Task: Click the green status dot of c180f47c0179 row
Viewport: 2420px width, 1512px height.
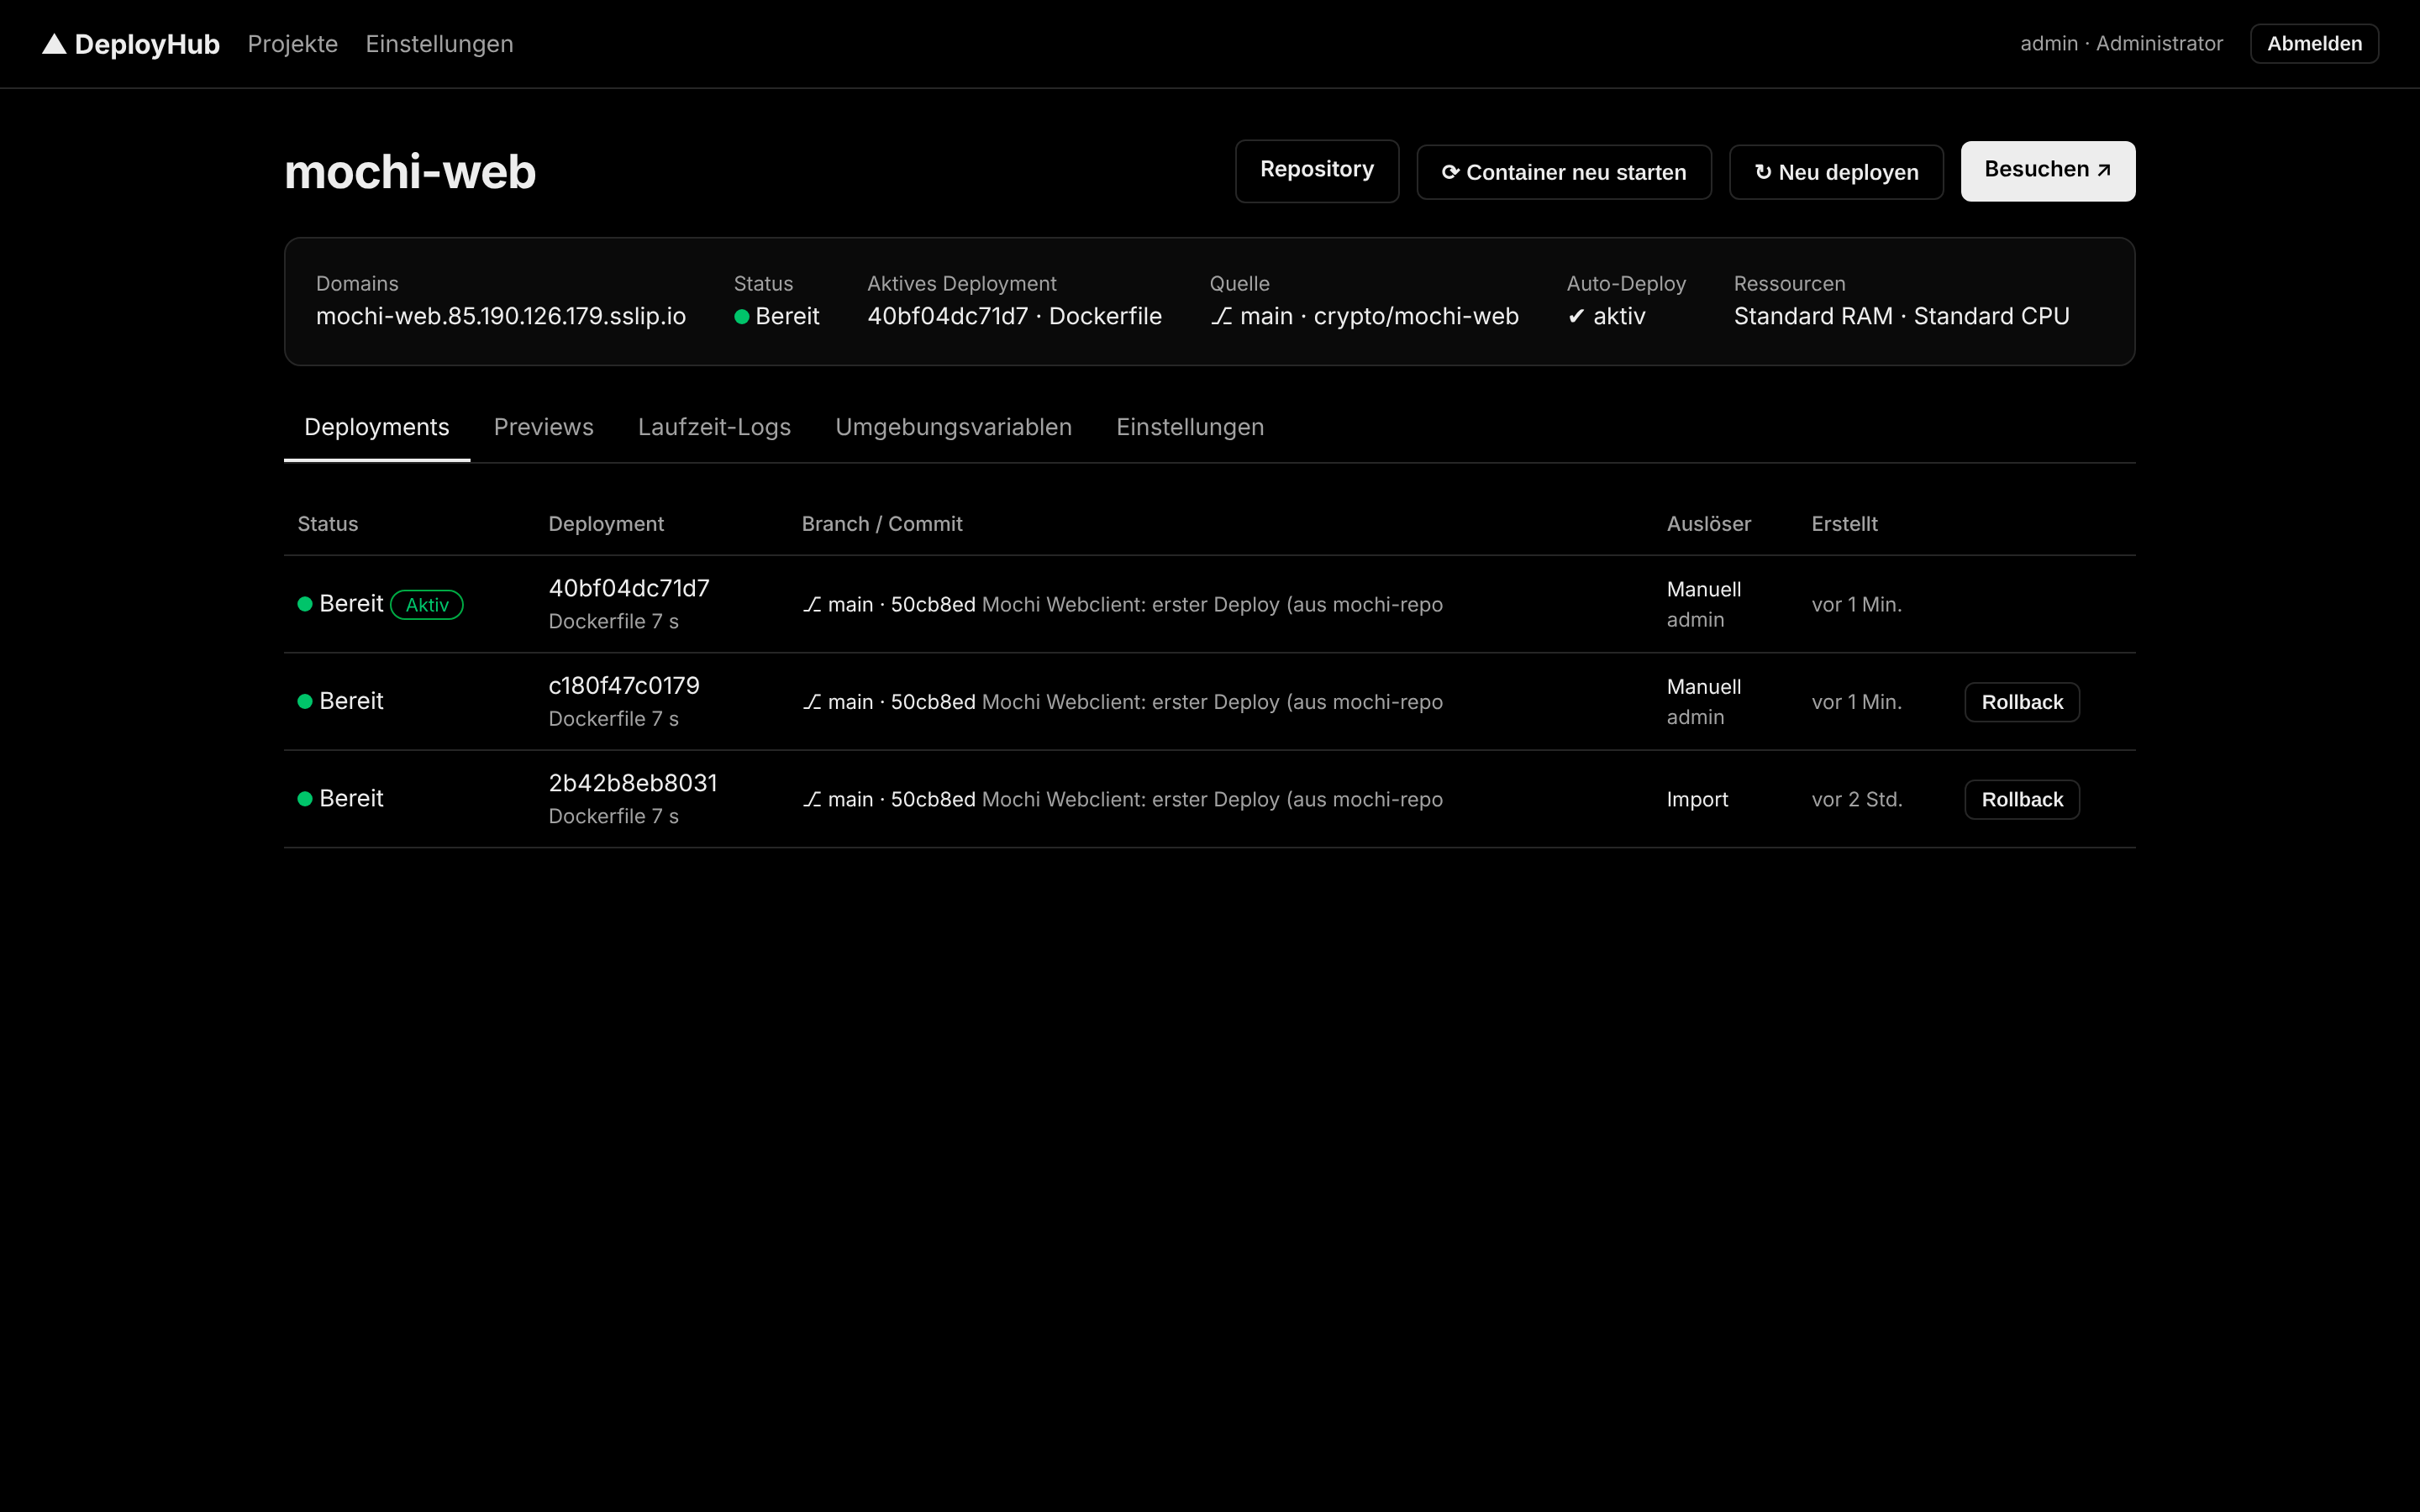Action: click(305, 701)
